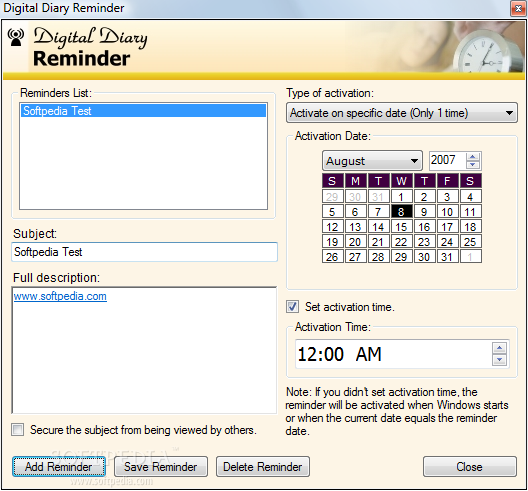Select grayed day 31 of previous month
The height and width of the screenshot is (491, 528).
pos(378,196)
